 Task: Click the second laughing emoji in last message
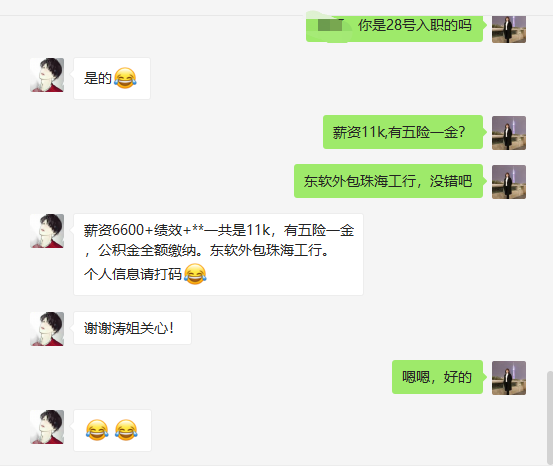[x=126, y=430]
